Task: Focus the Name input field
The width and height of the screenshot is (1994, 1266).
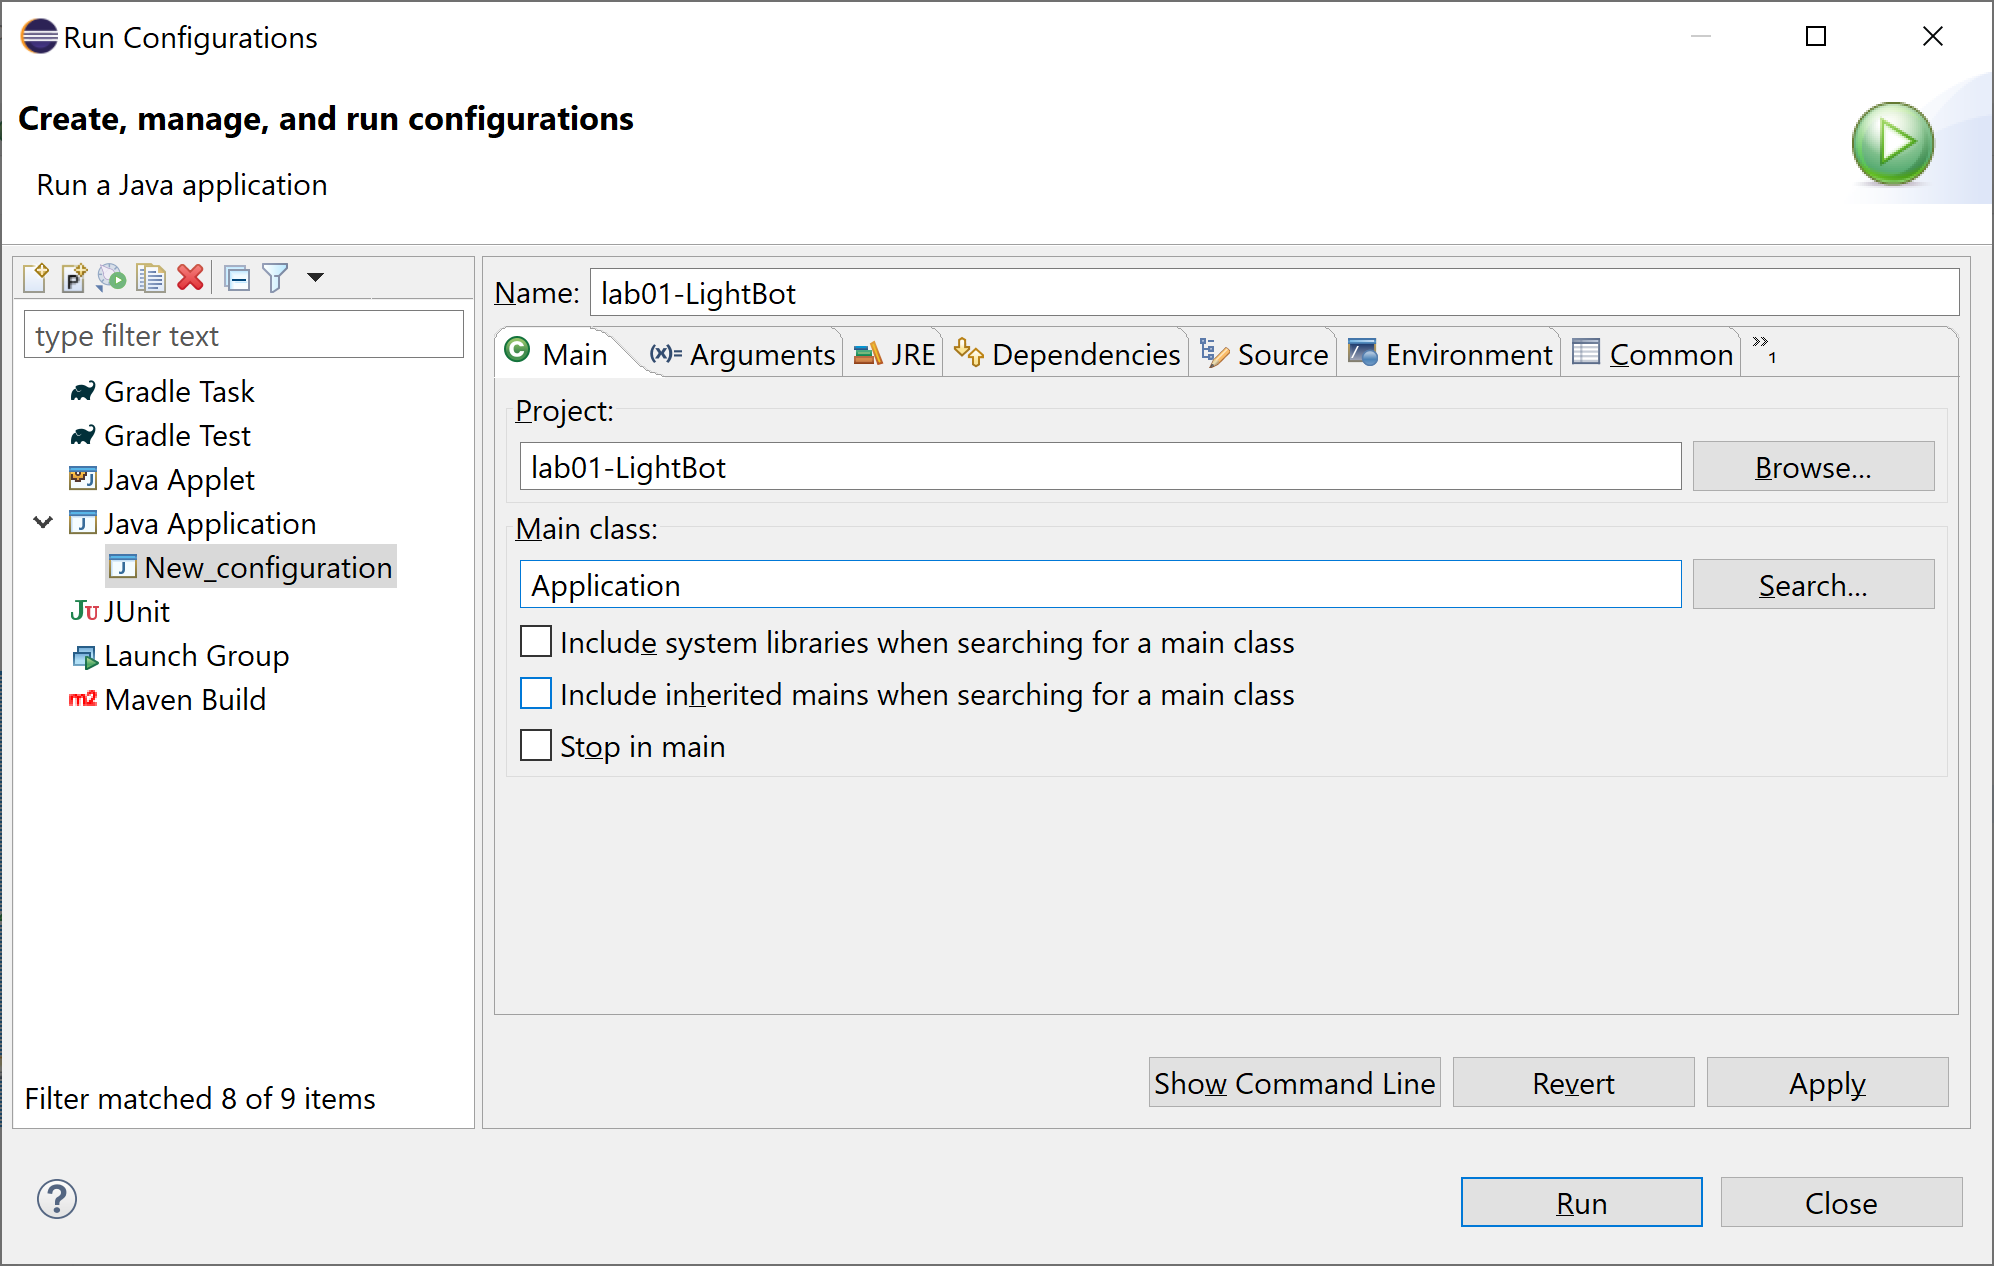Action: 1274,293
